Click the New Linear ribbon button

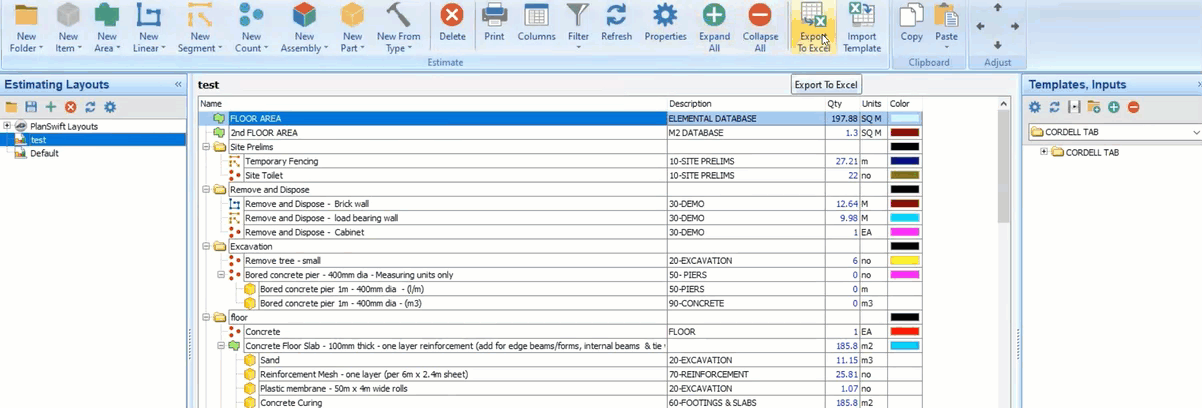(148, 28)
